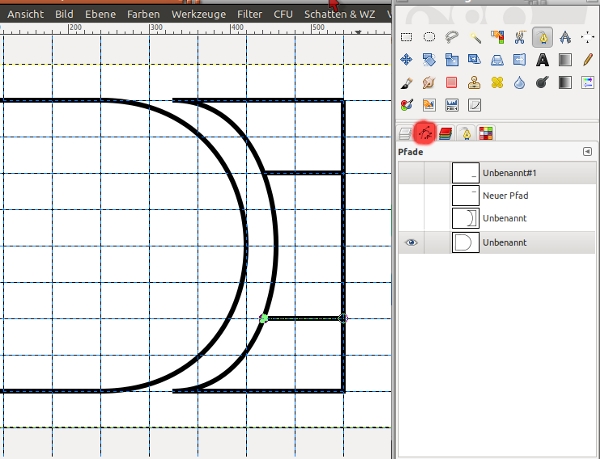Viewport: 600px width, 459px height.
Task: Select the Fuzzy Select magic wand tool
Action: 475,37
